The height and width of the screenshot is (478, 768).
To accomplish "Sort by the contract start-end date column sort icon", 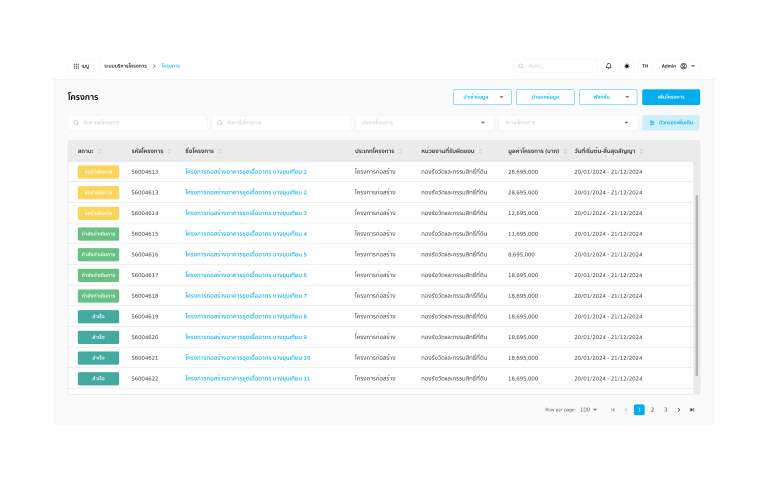I will pos(642,151).
